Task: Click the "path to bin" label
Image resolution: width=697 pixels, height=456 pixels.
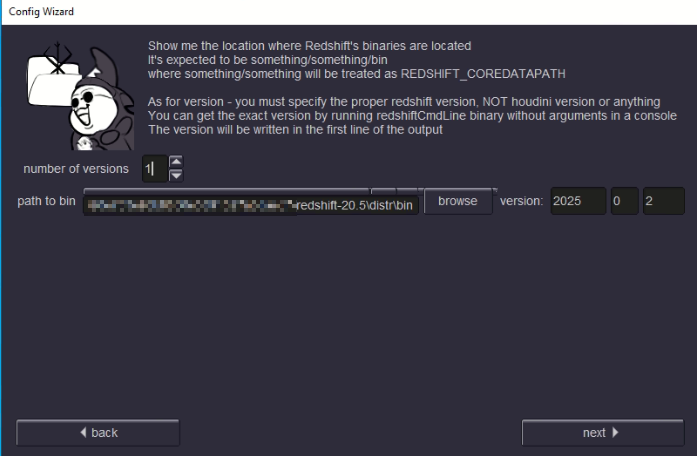Action: point(47,201)
